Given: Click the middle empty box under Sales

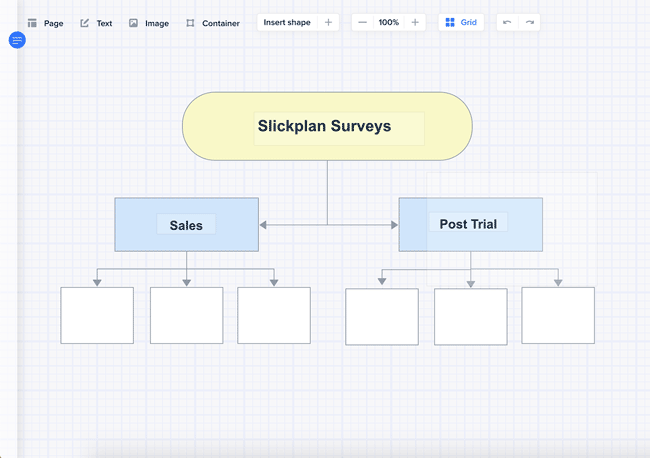Looking at the screenshot, I should coord(186,315).
